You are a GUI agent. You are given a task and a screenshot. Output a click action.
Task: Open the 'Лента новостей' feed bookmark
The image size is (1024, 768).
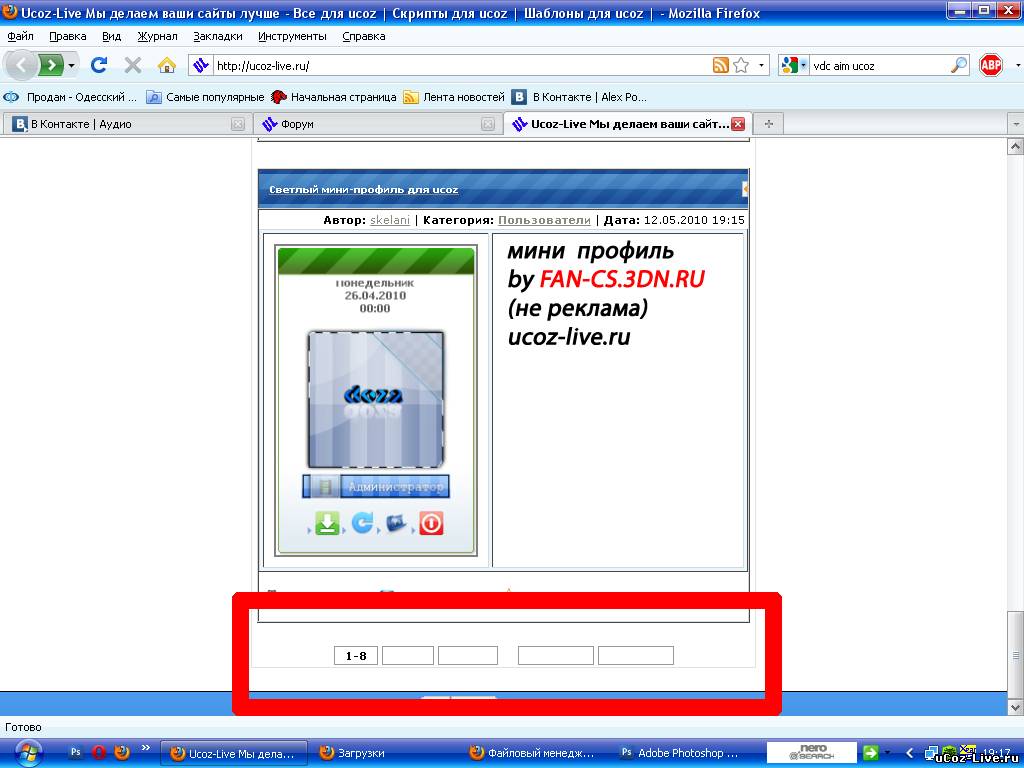pos(455,97)
